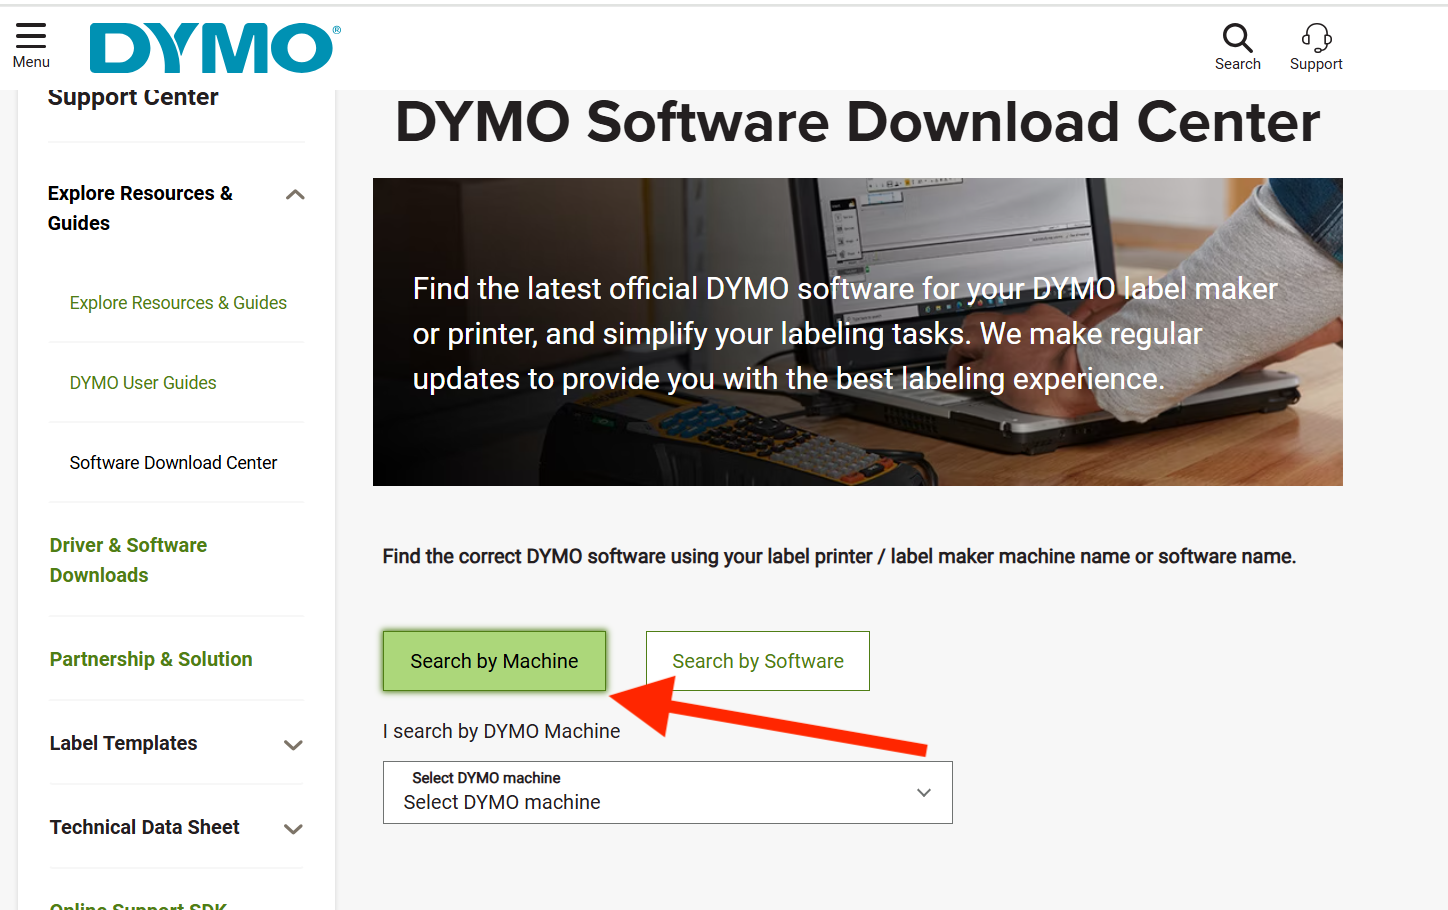Viewport: 1448px width, 910px height.
Task: Click the Search by Machine button
Action: coord(494,661)
